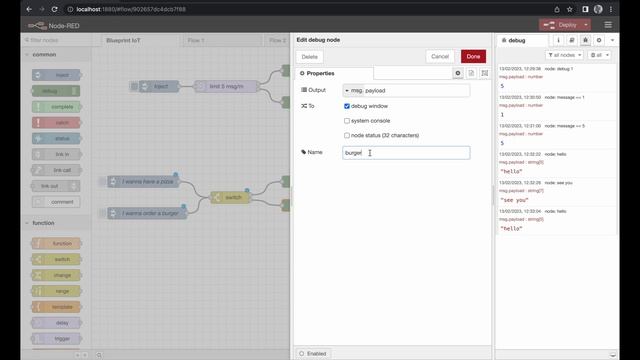Select the link out palette node

click(x=56, y=186)
